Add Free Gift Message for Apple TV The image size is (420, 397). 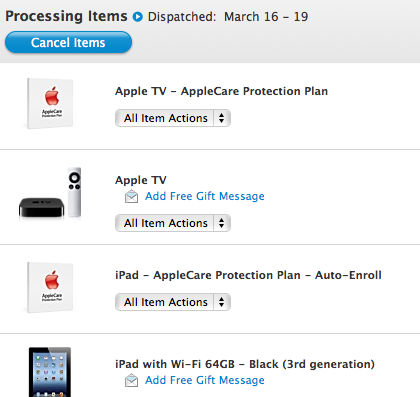click(205, 196)
